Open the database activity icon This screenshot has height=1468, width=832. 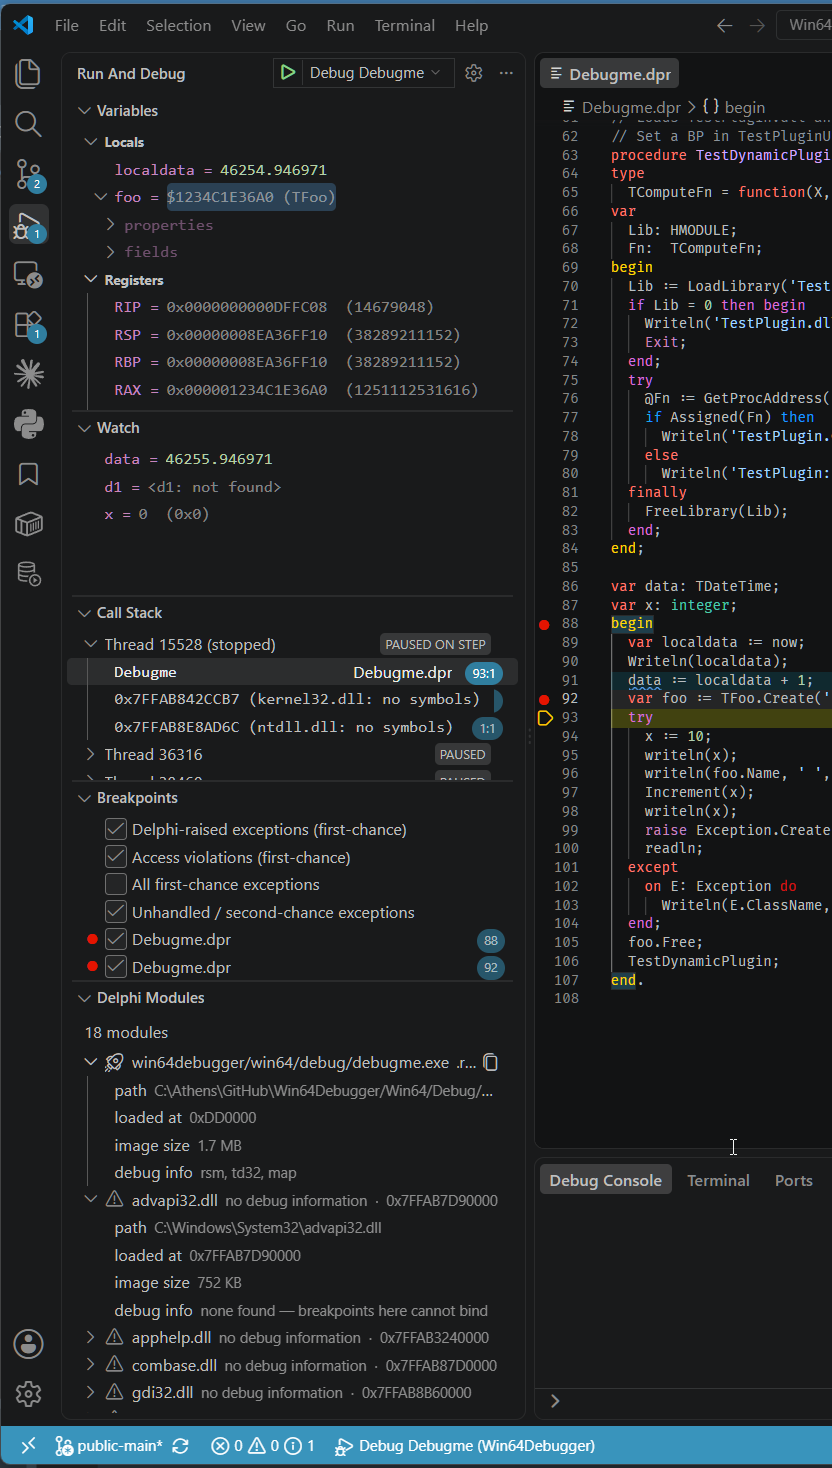(x=28, y=573)
